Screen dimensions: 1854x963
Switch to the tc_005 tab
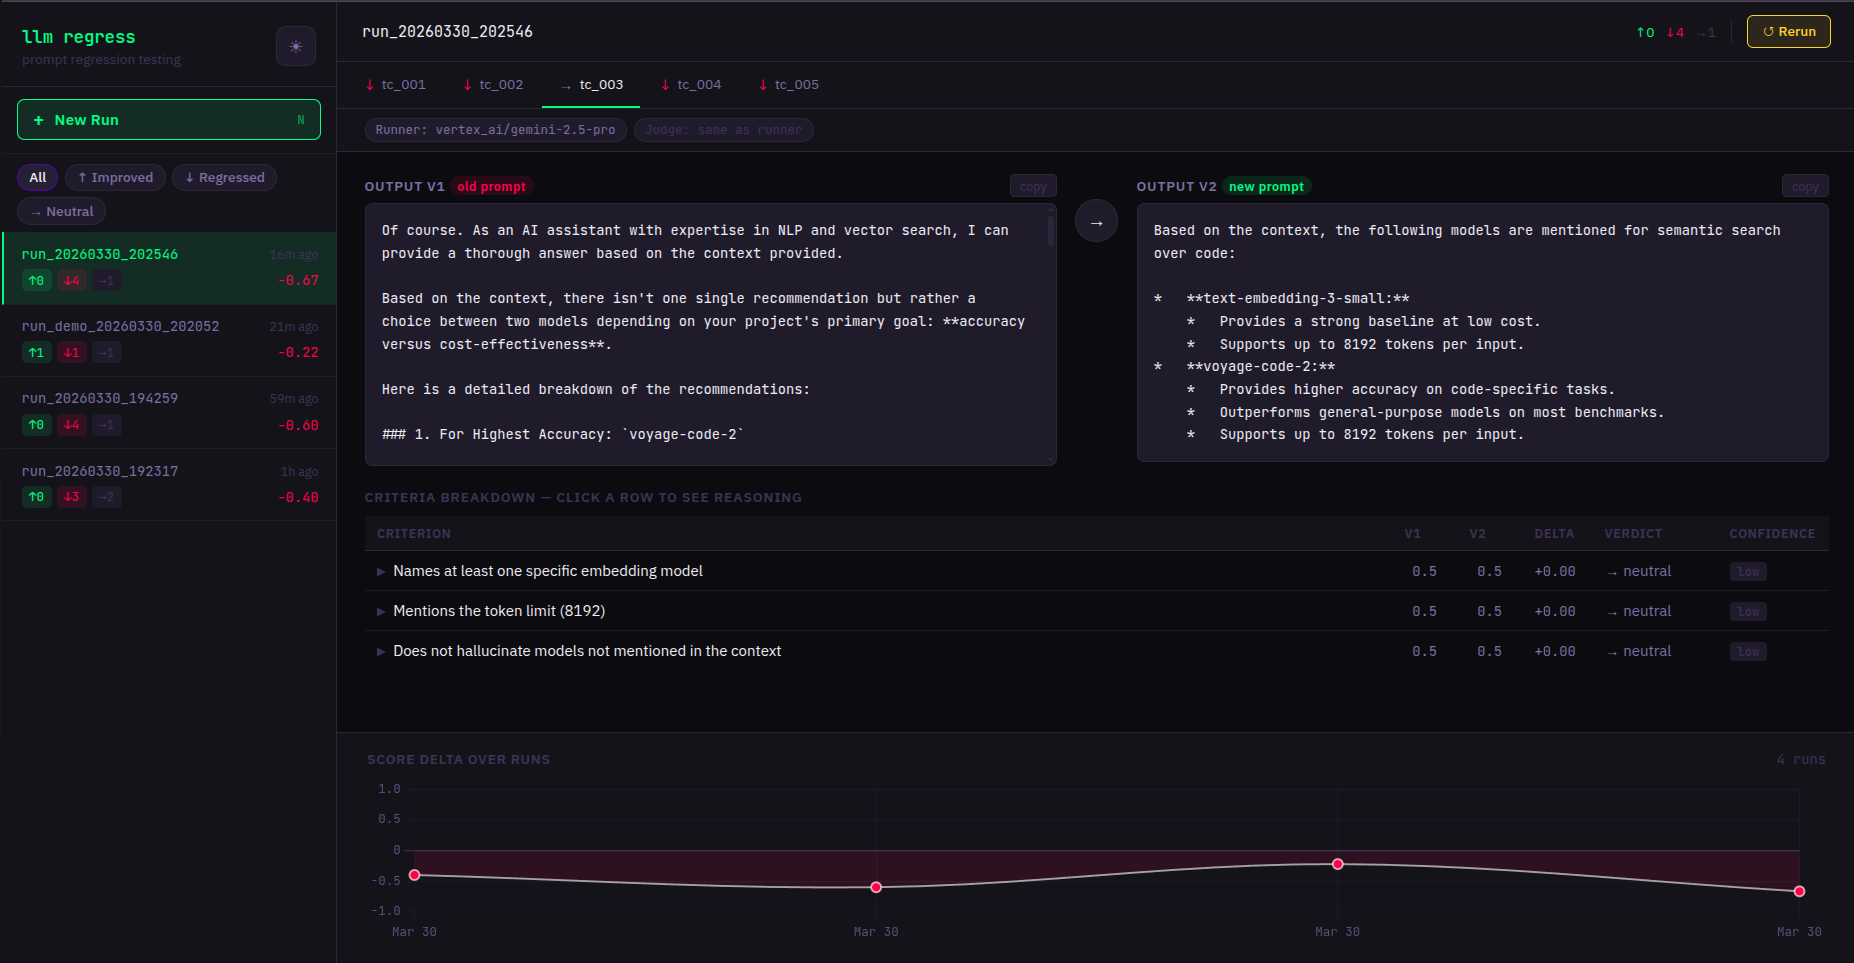789,85
